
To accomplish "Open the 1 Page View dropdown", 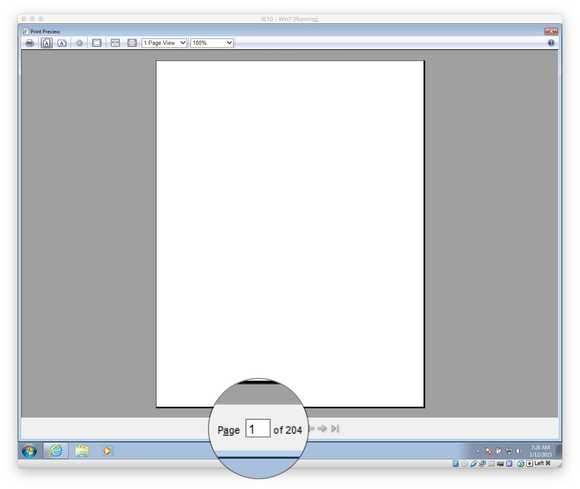I will (x=164, y=43).
